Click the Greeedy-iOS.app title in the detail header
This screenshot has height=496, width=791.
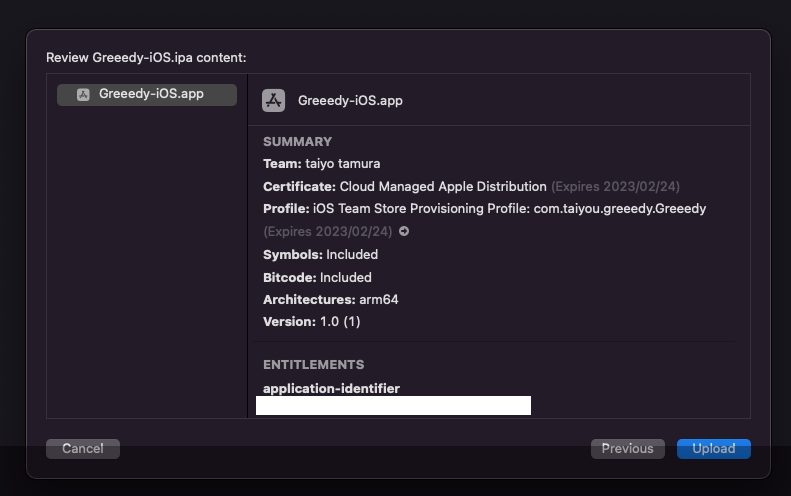pos(350,100)
